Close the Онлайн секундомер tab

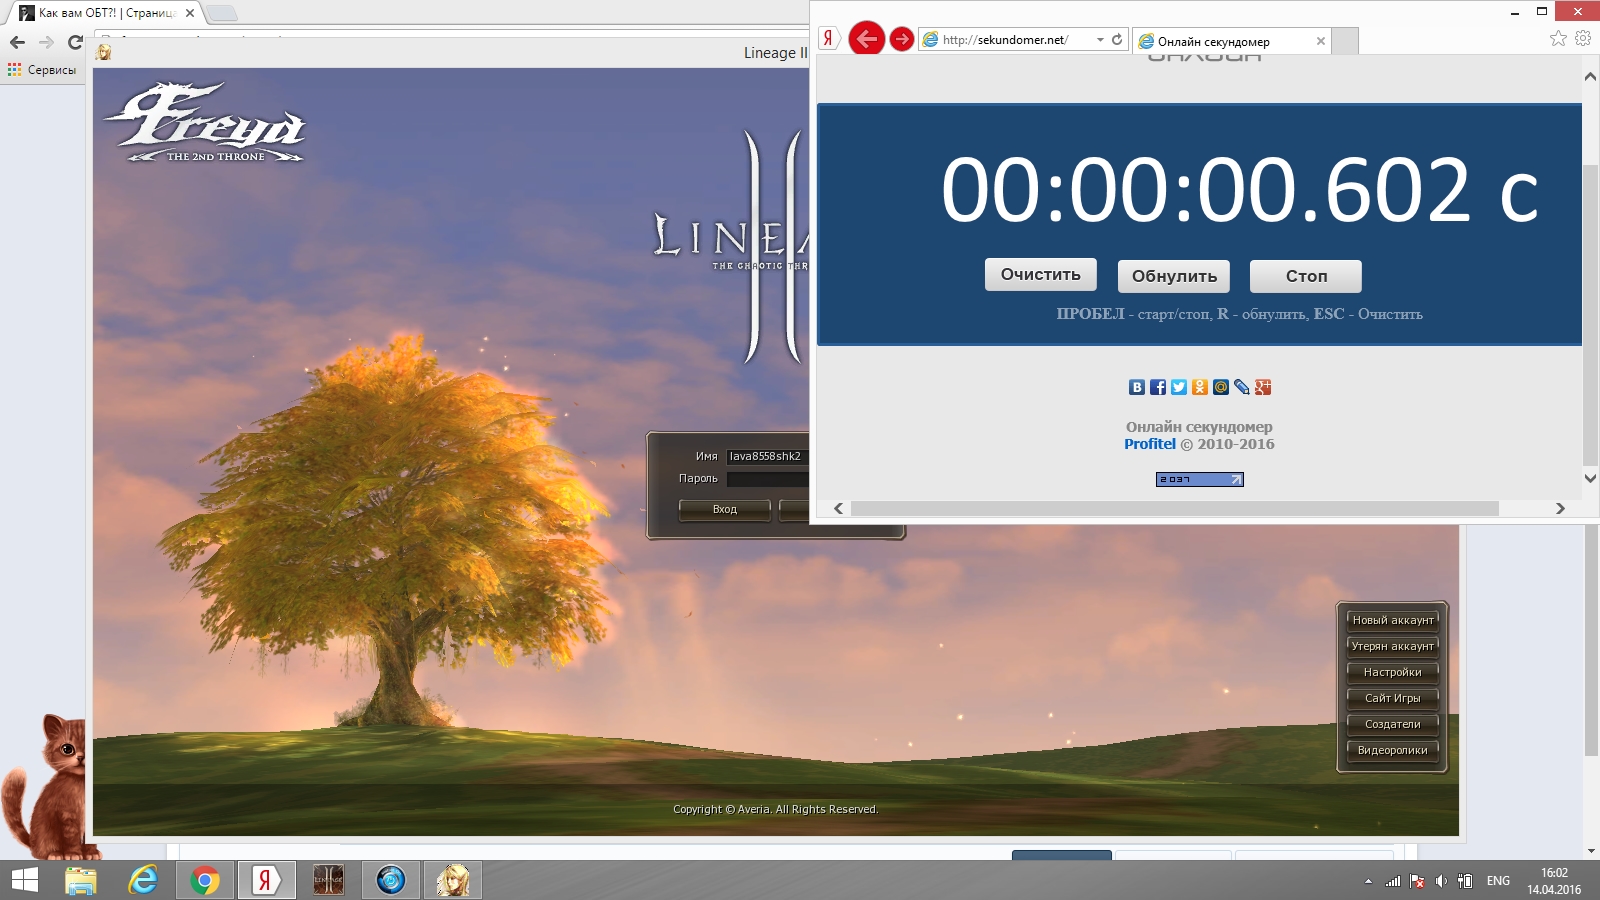click(x=1321, y=41)
